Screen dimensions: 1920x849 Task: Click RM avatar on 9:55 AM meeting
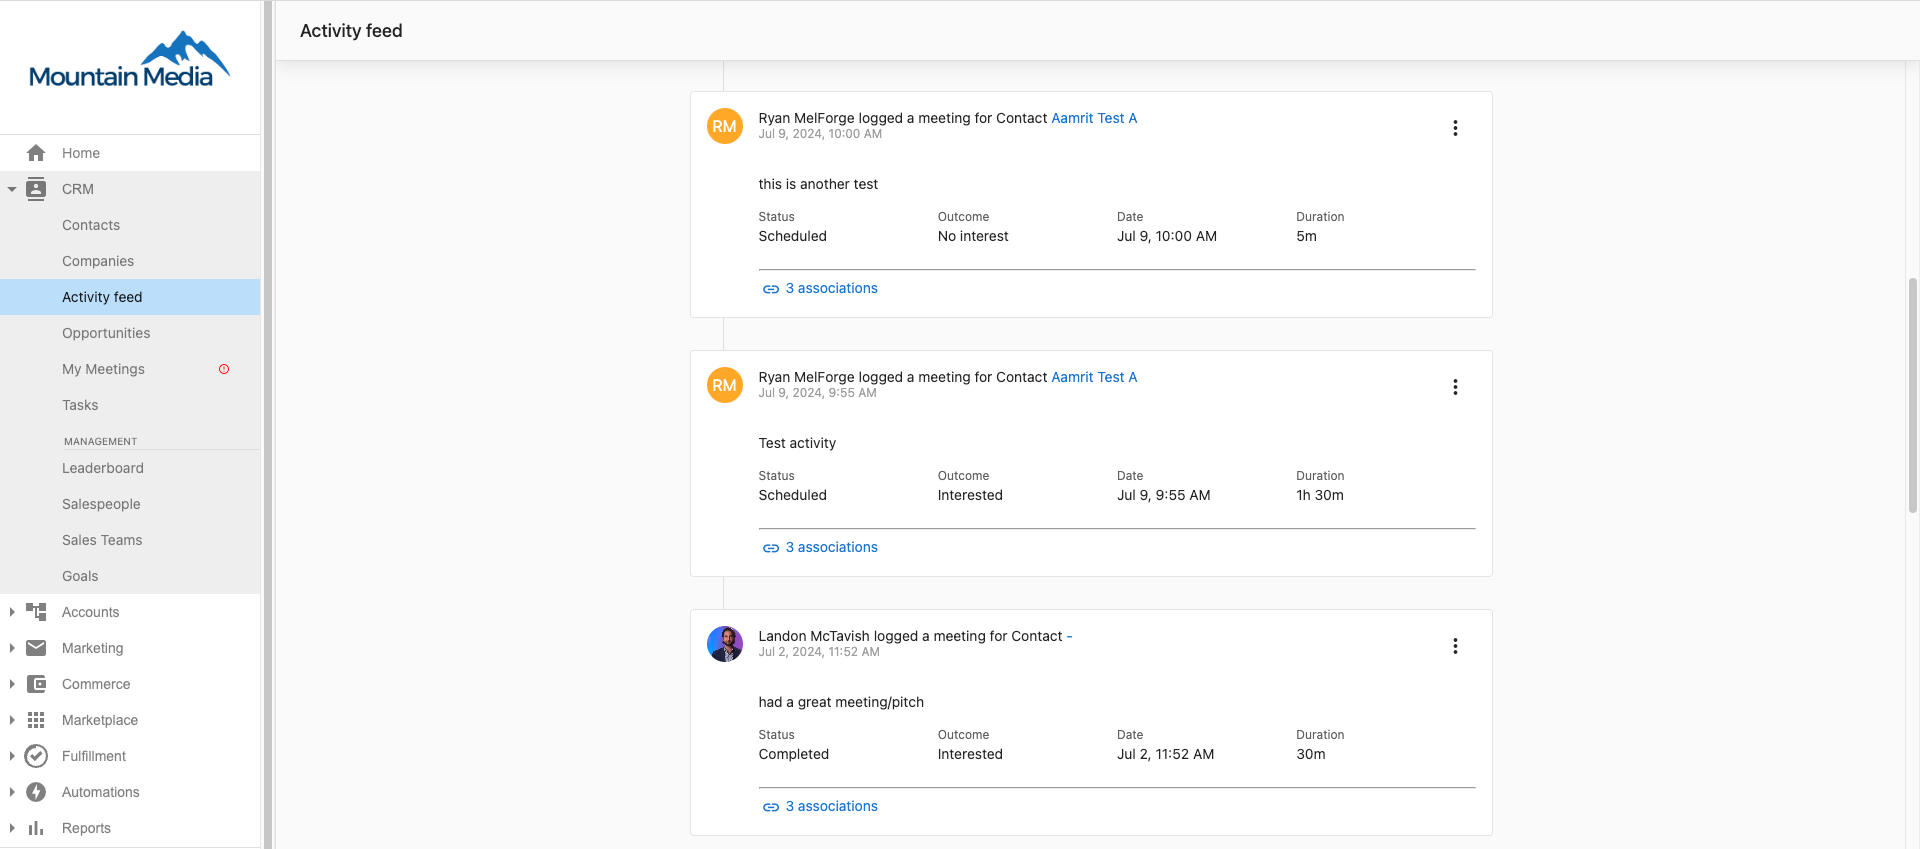coord(725,385)
